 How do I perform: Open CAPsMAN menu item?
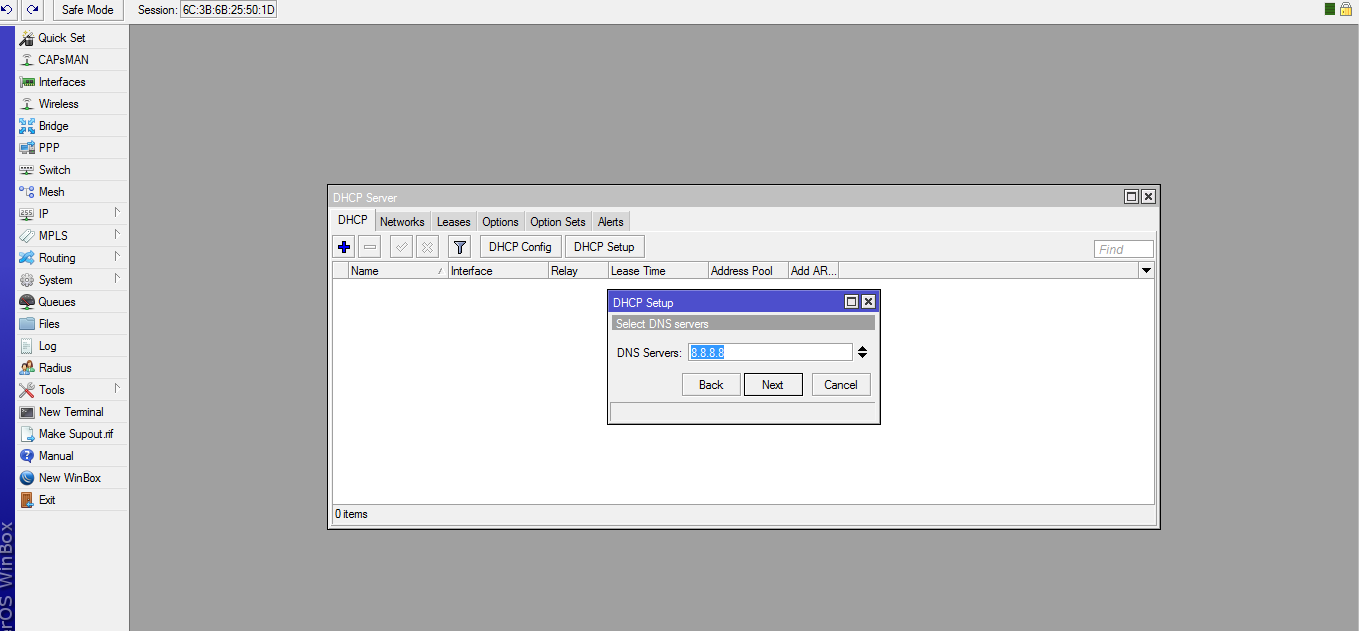pos(72,60)
